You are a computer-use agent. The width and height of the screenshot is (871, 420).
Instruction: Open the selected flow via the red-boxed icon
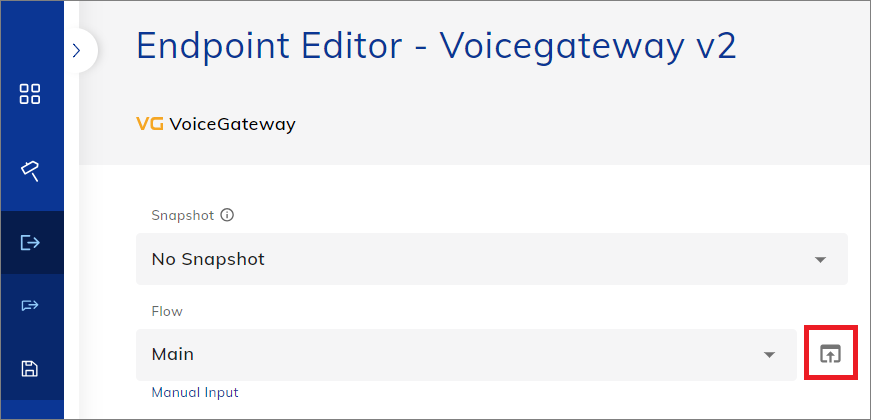click(x=830, y=354)
